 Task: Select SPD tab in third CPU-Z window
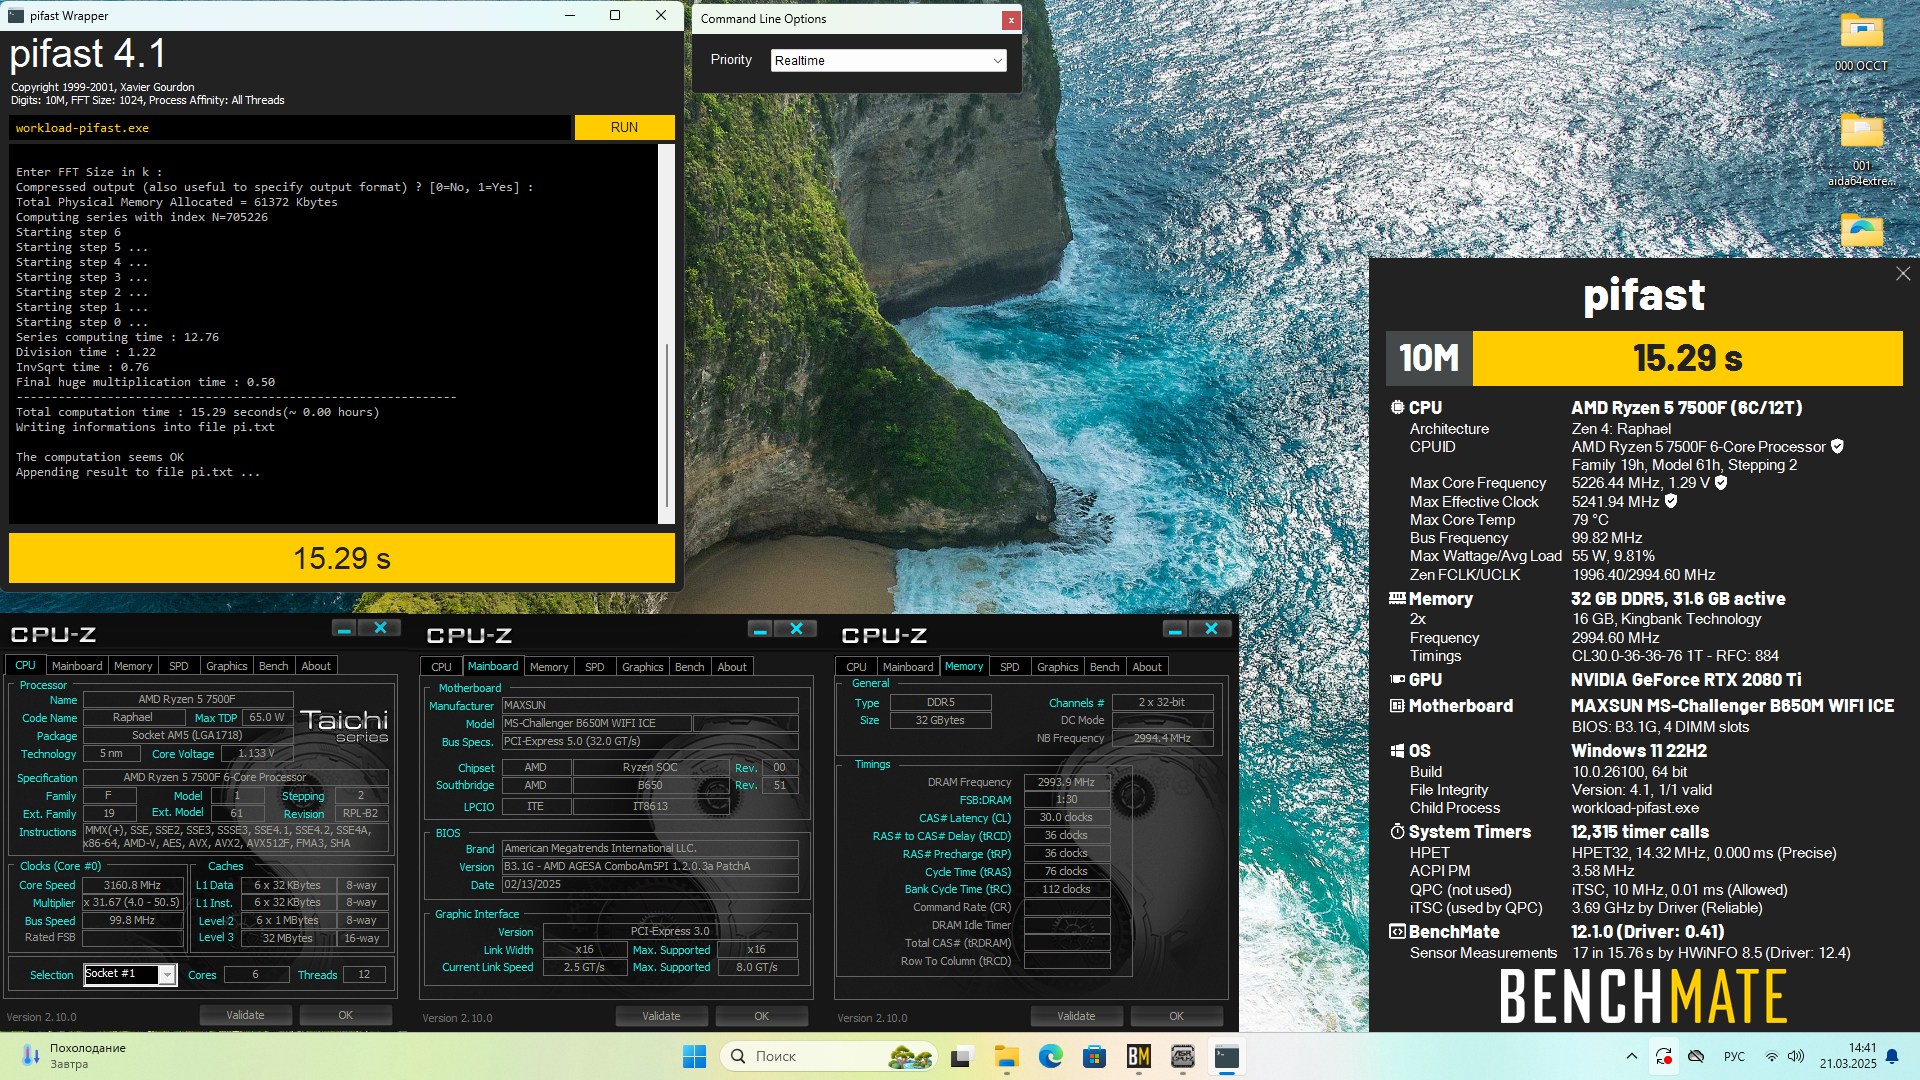(x=1010, y=667)
